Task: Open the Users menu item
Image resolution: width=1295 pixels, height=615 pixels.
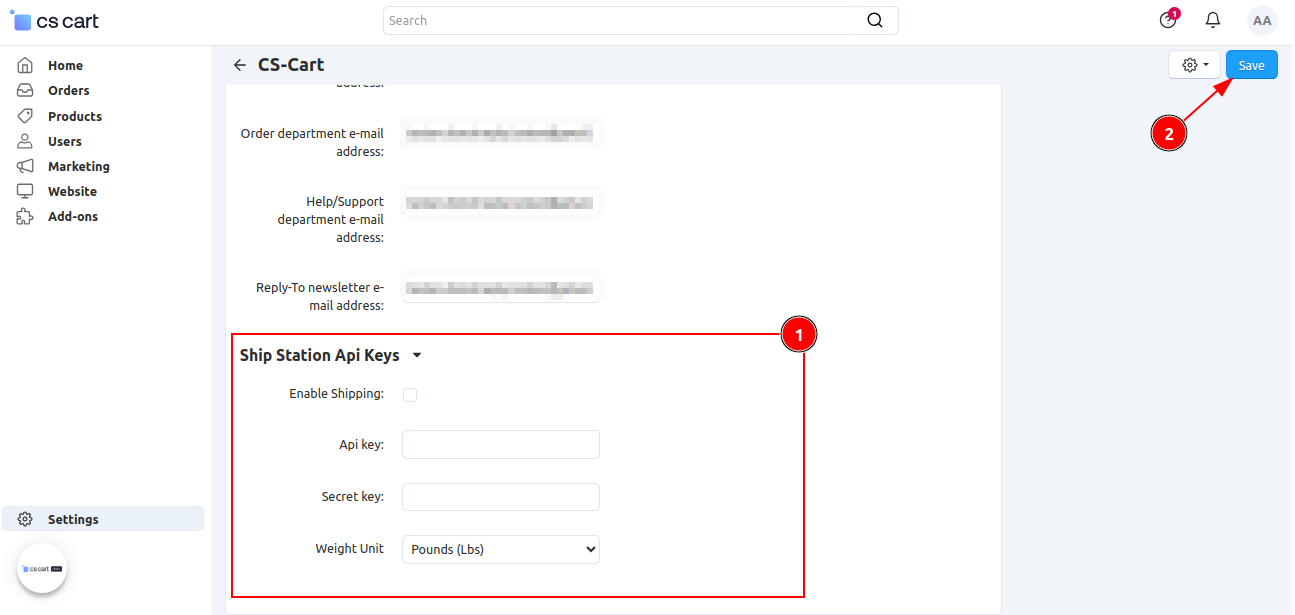Action: [x=65, y=141]
